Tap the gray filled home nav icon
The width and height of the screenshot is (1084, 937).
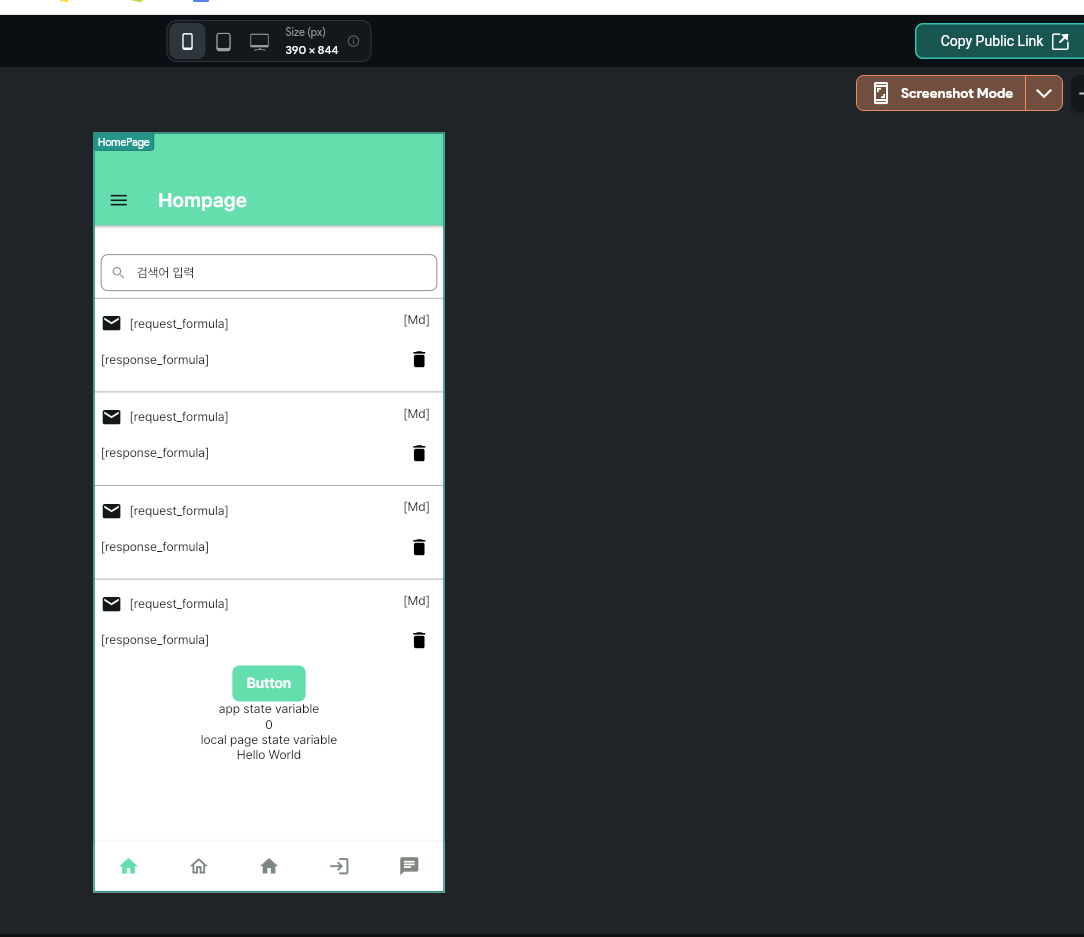pyautogui.click(x=269, y=866)
